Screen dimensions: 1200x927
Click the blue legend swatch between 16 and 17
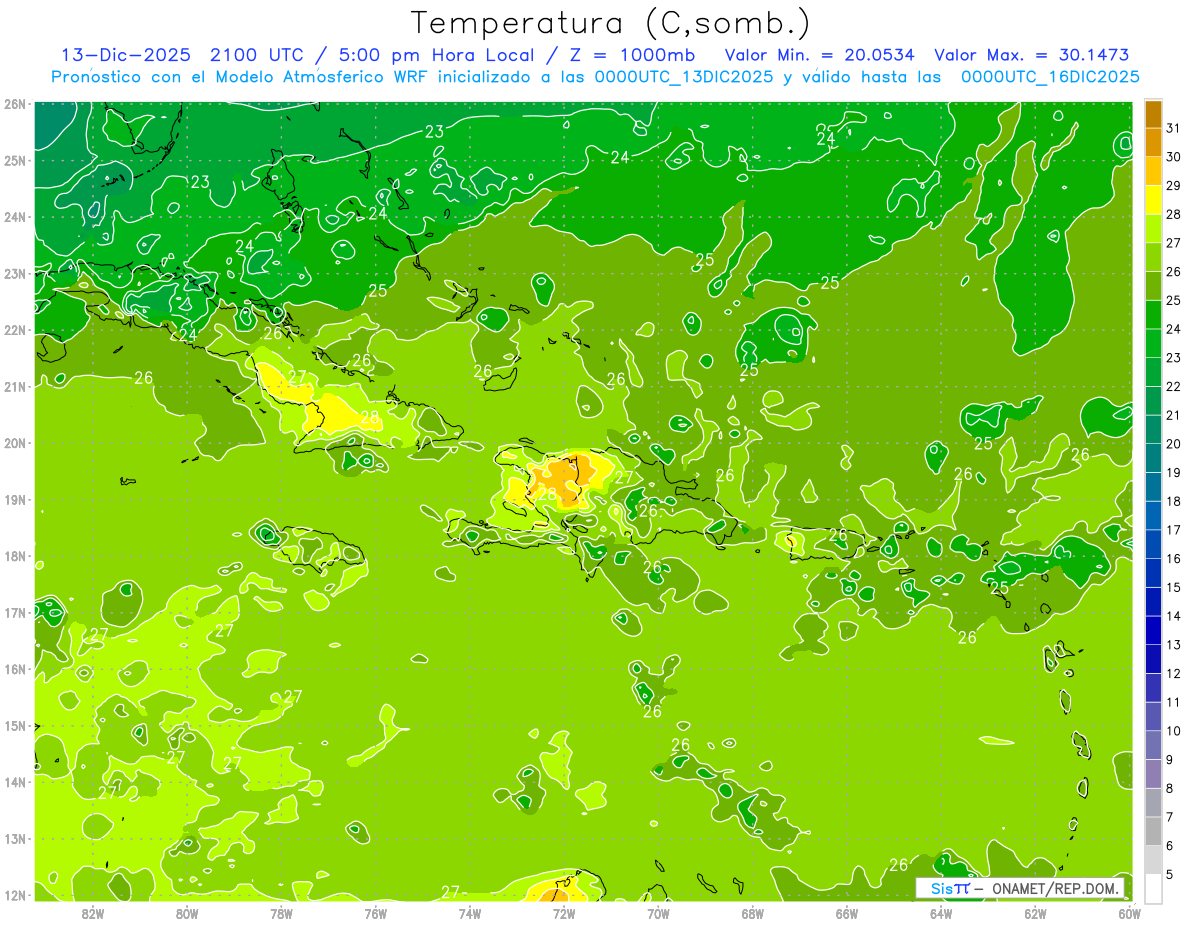1153,545
